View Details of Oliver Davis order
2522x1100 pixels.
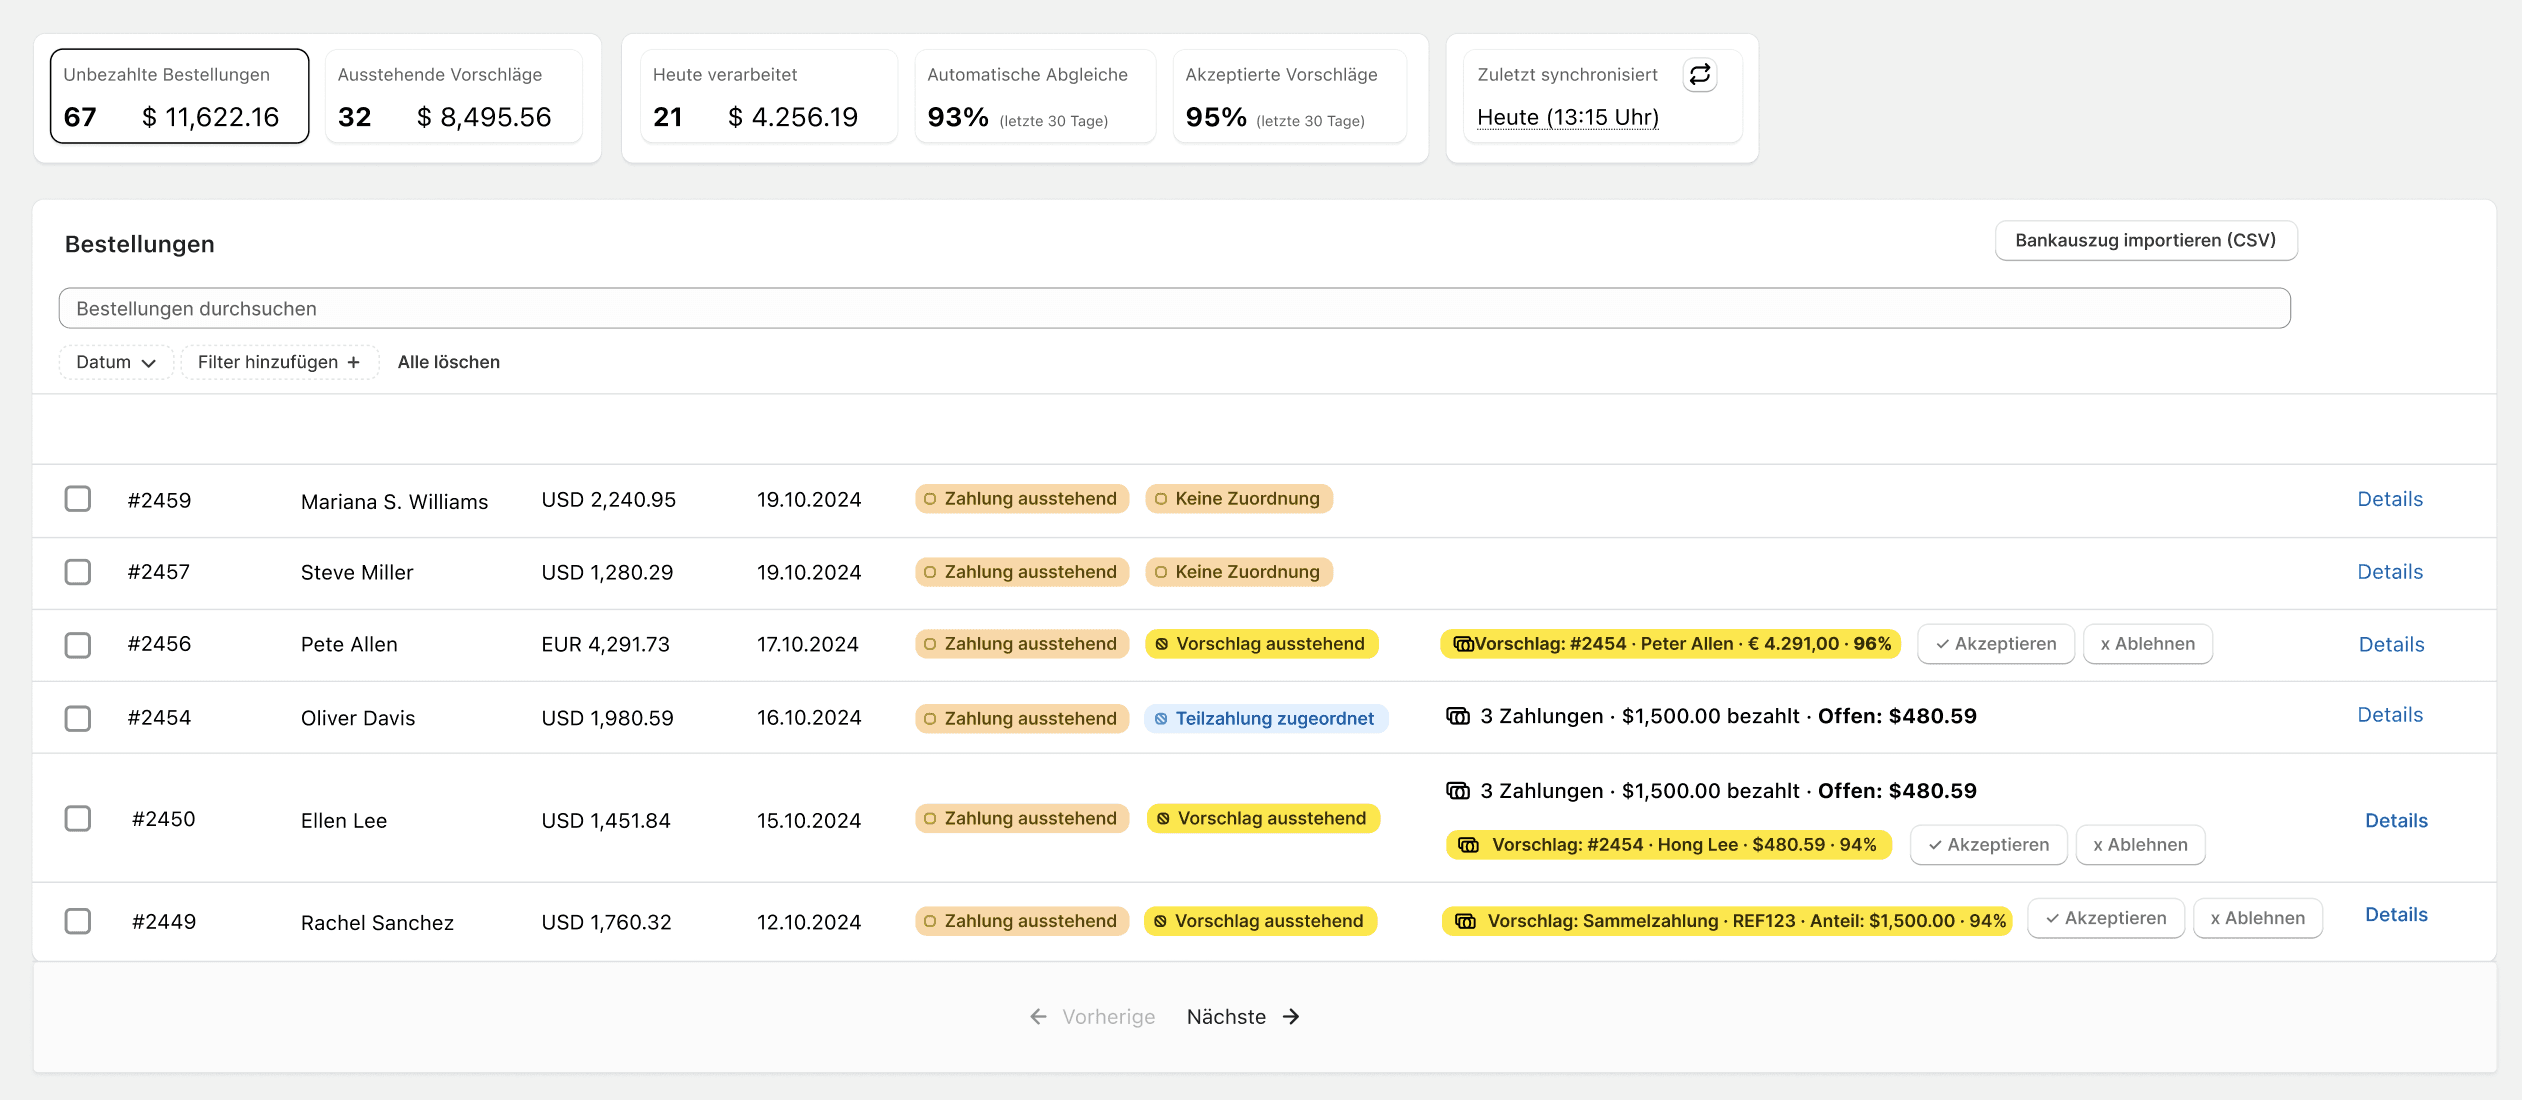point(2390,715)
